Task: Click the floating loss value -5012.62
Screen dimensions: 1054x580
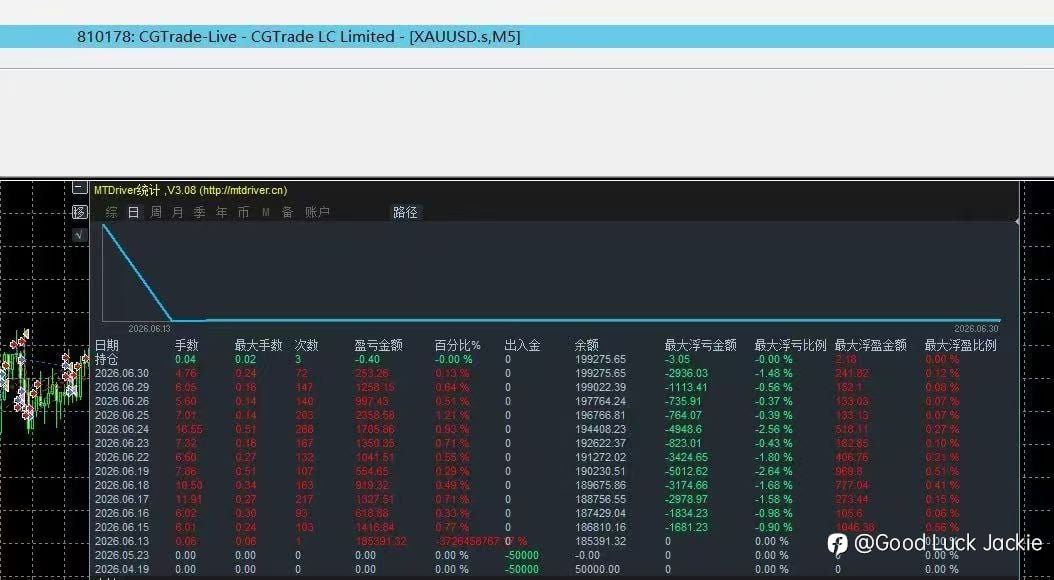Action: [686, 471]
